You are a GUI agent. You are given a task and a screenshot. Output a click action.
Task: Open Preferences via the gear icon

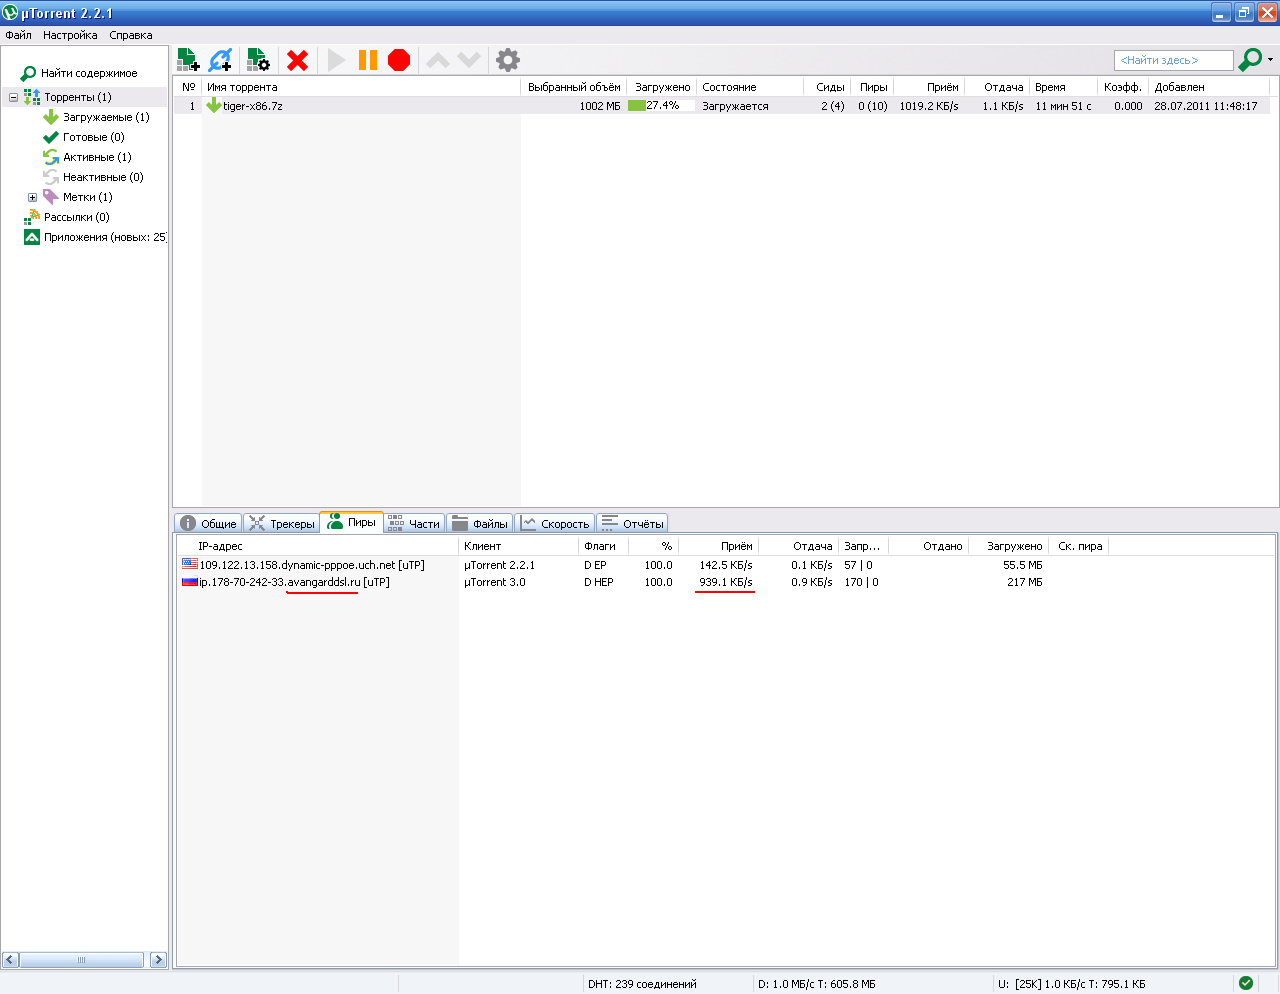[508, 60]
